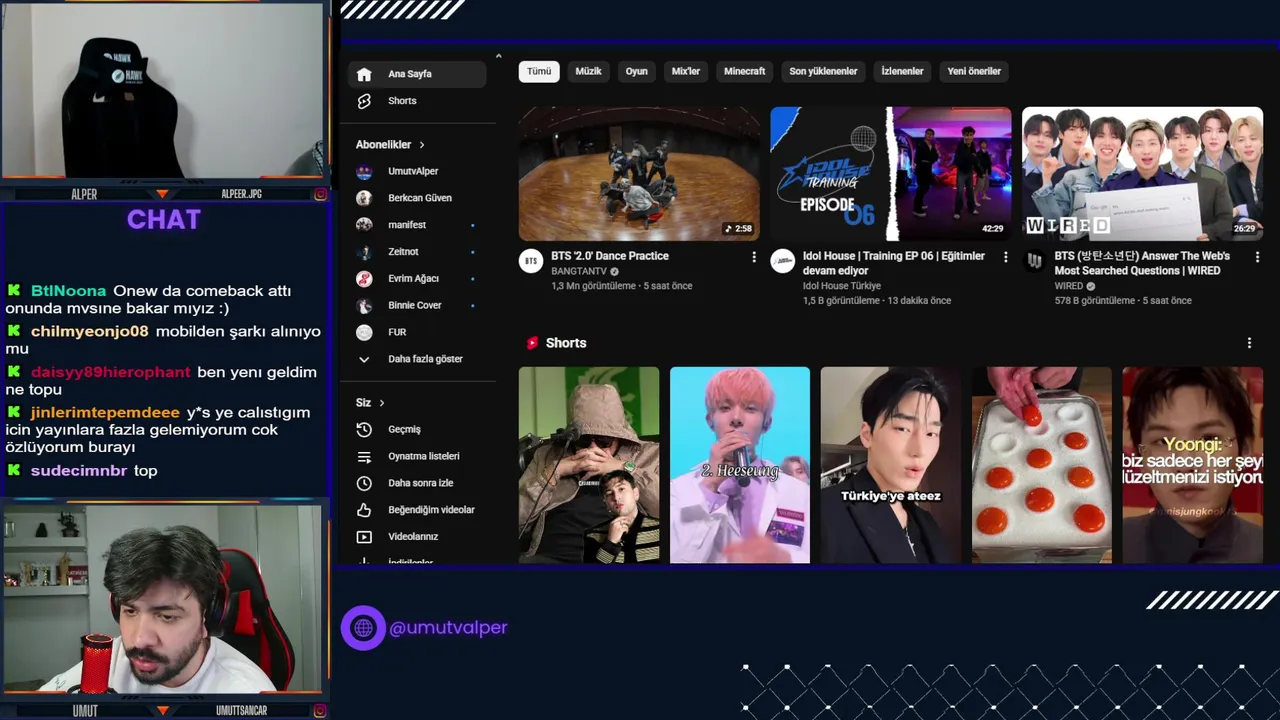The image size is (1280, 720).
Task: Open the Shorts sidebar icon
Action: click(364, 101)
